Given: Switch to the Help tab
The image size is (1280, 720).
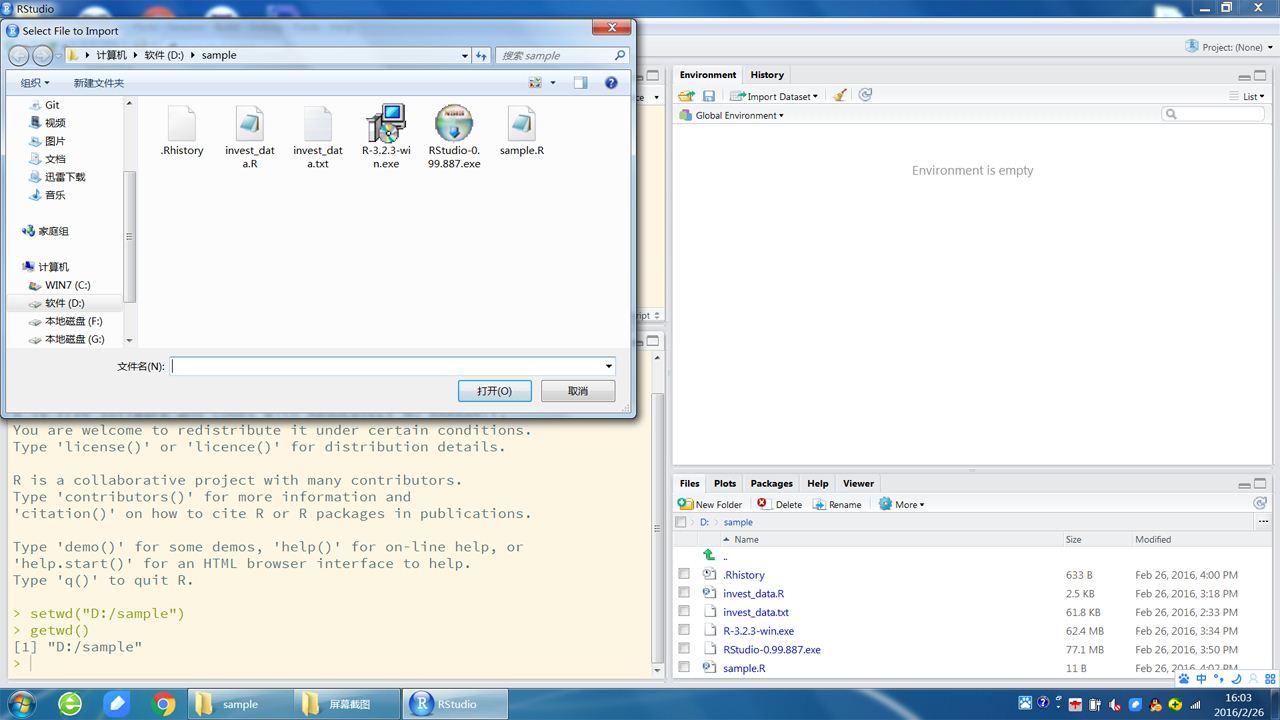Looking at the screenshot, I should [818, 483].
